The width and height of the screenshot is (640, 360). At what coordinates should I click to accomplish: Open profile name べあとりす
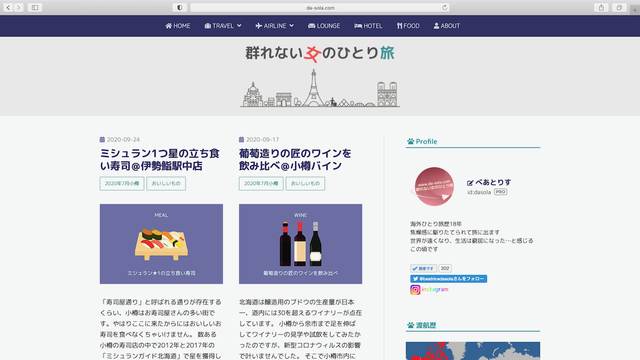tap(493, 182)
